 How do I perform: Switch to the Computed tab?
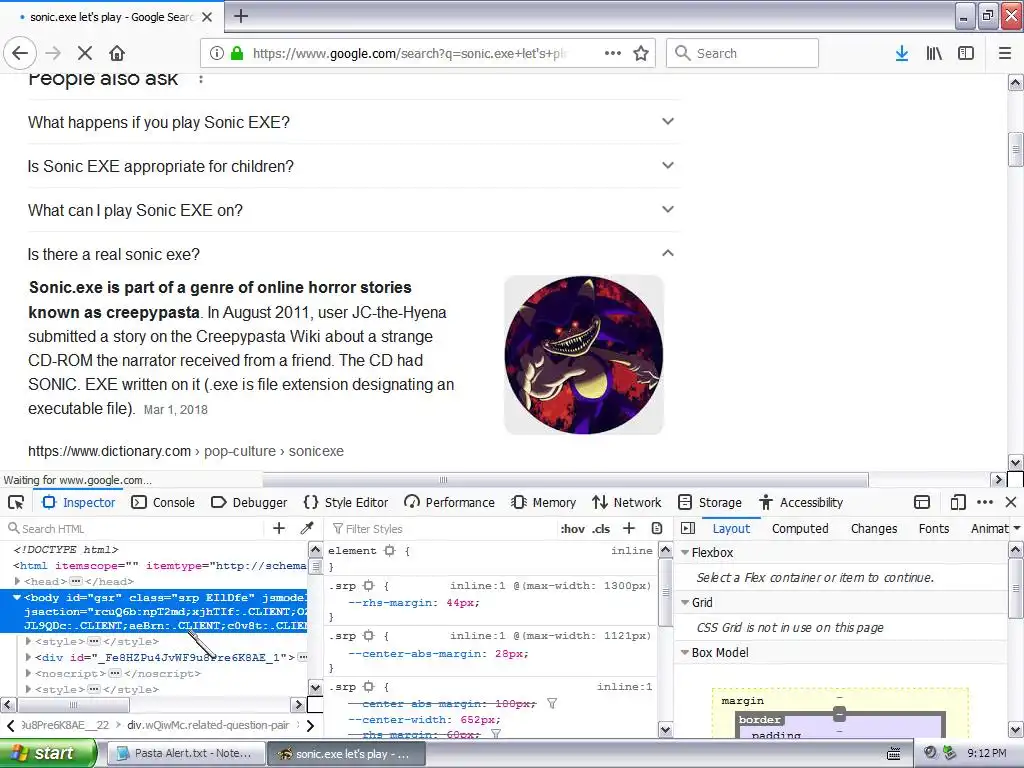coord(800,528)
